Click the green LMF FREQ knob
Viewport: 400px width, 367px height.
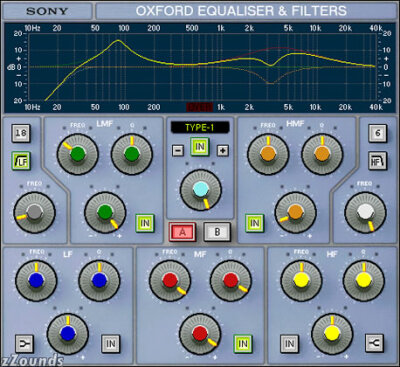pos(78,154)
